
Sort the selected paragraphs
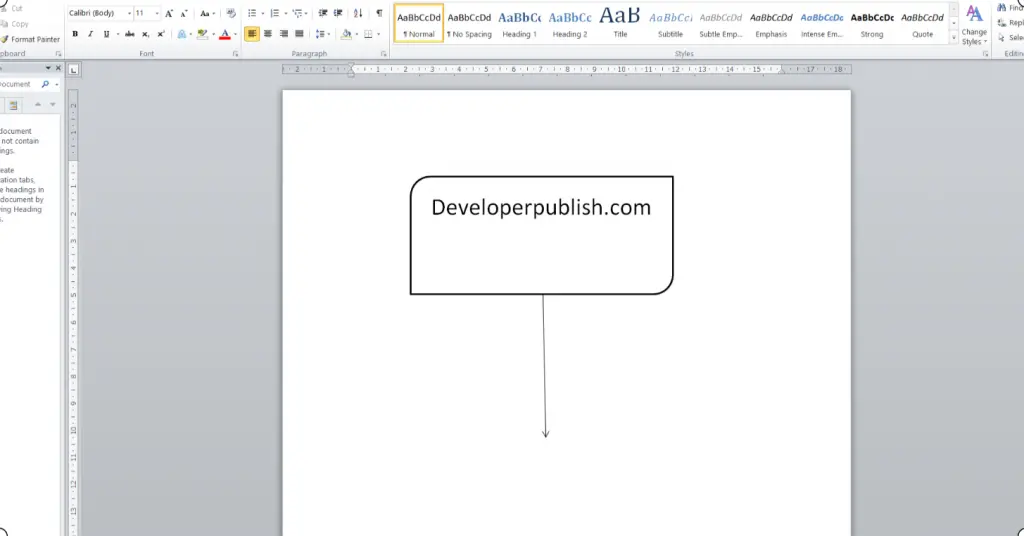tap(358, 13)
